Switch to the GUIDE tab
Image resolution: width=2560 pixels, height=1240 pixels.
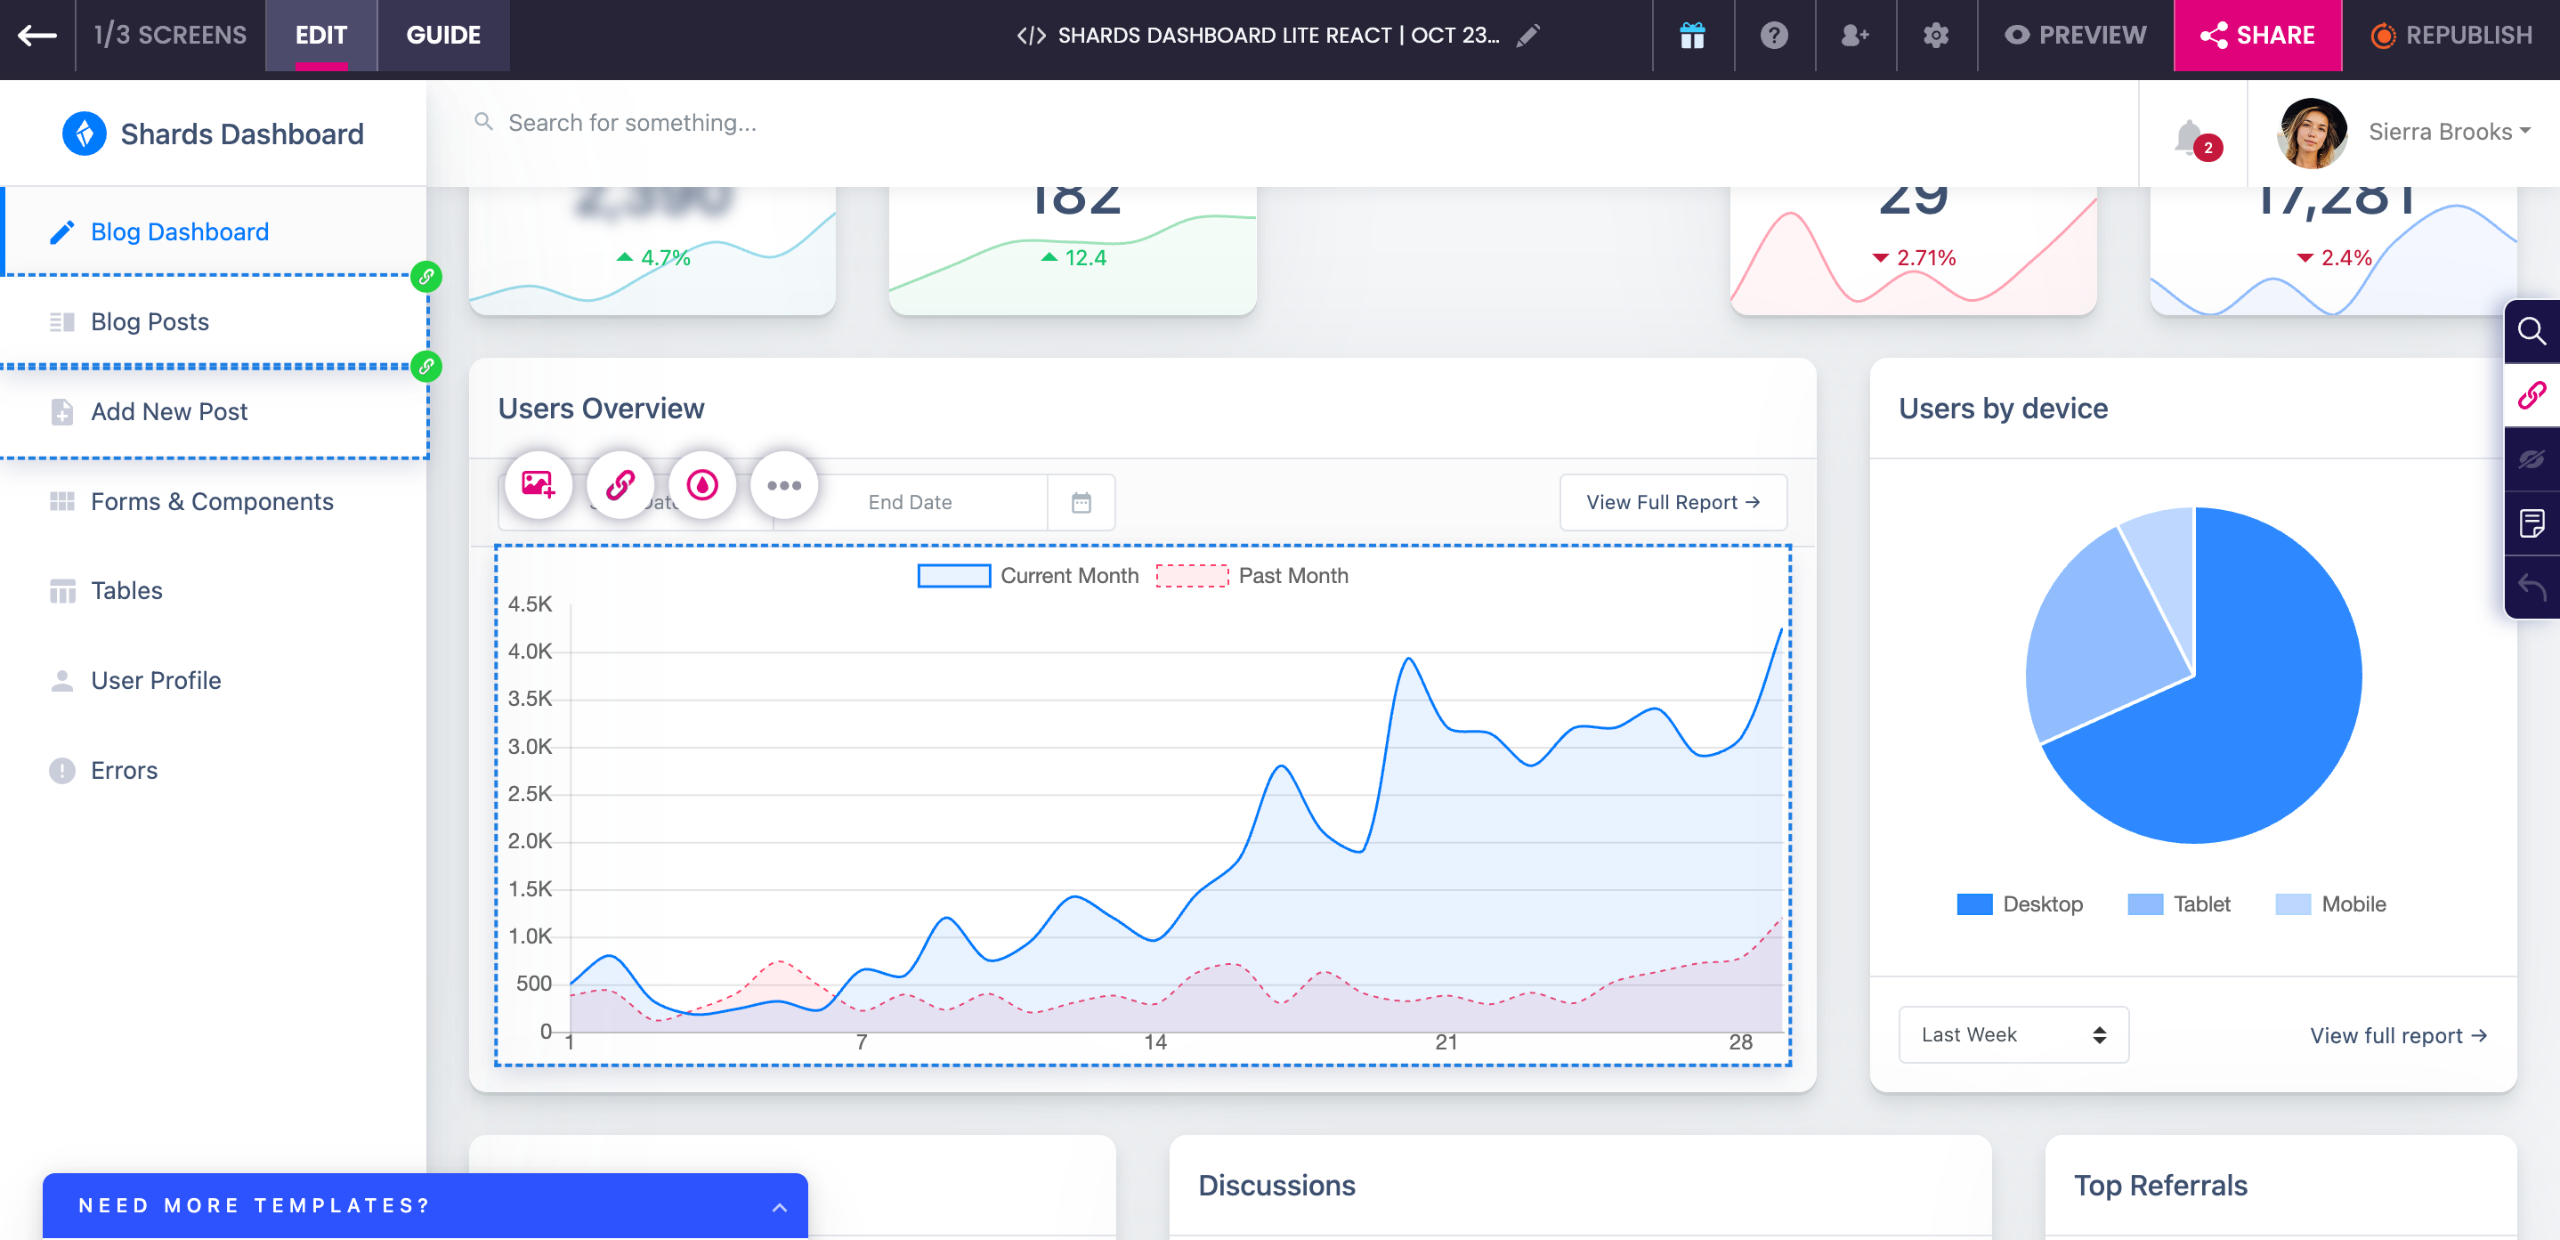pos(443,35)
